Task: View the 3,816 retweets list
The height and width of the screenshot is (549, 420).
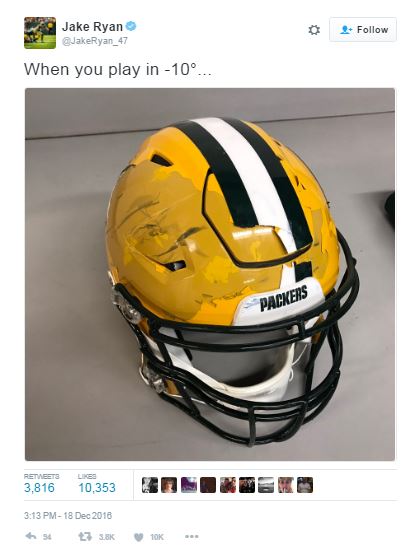Action: [x=39, y=487]
